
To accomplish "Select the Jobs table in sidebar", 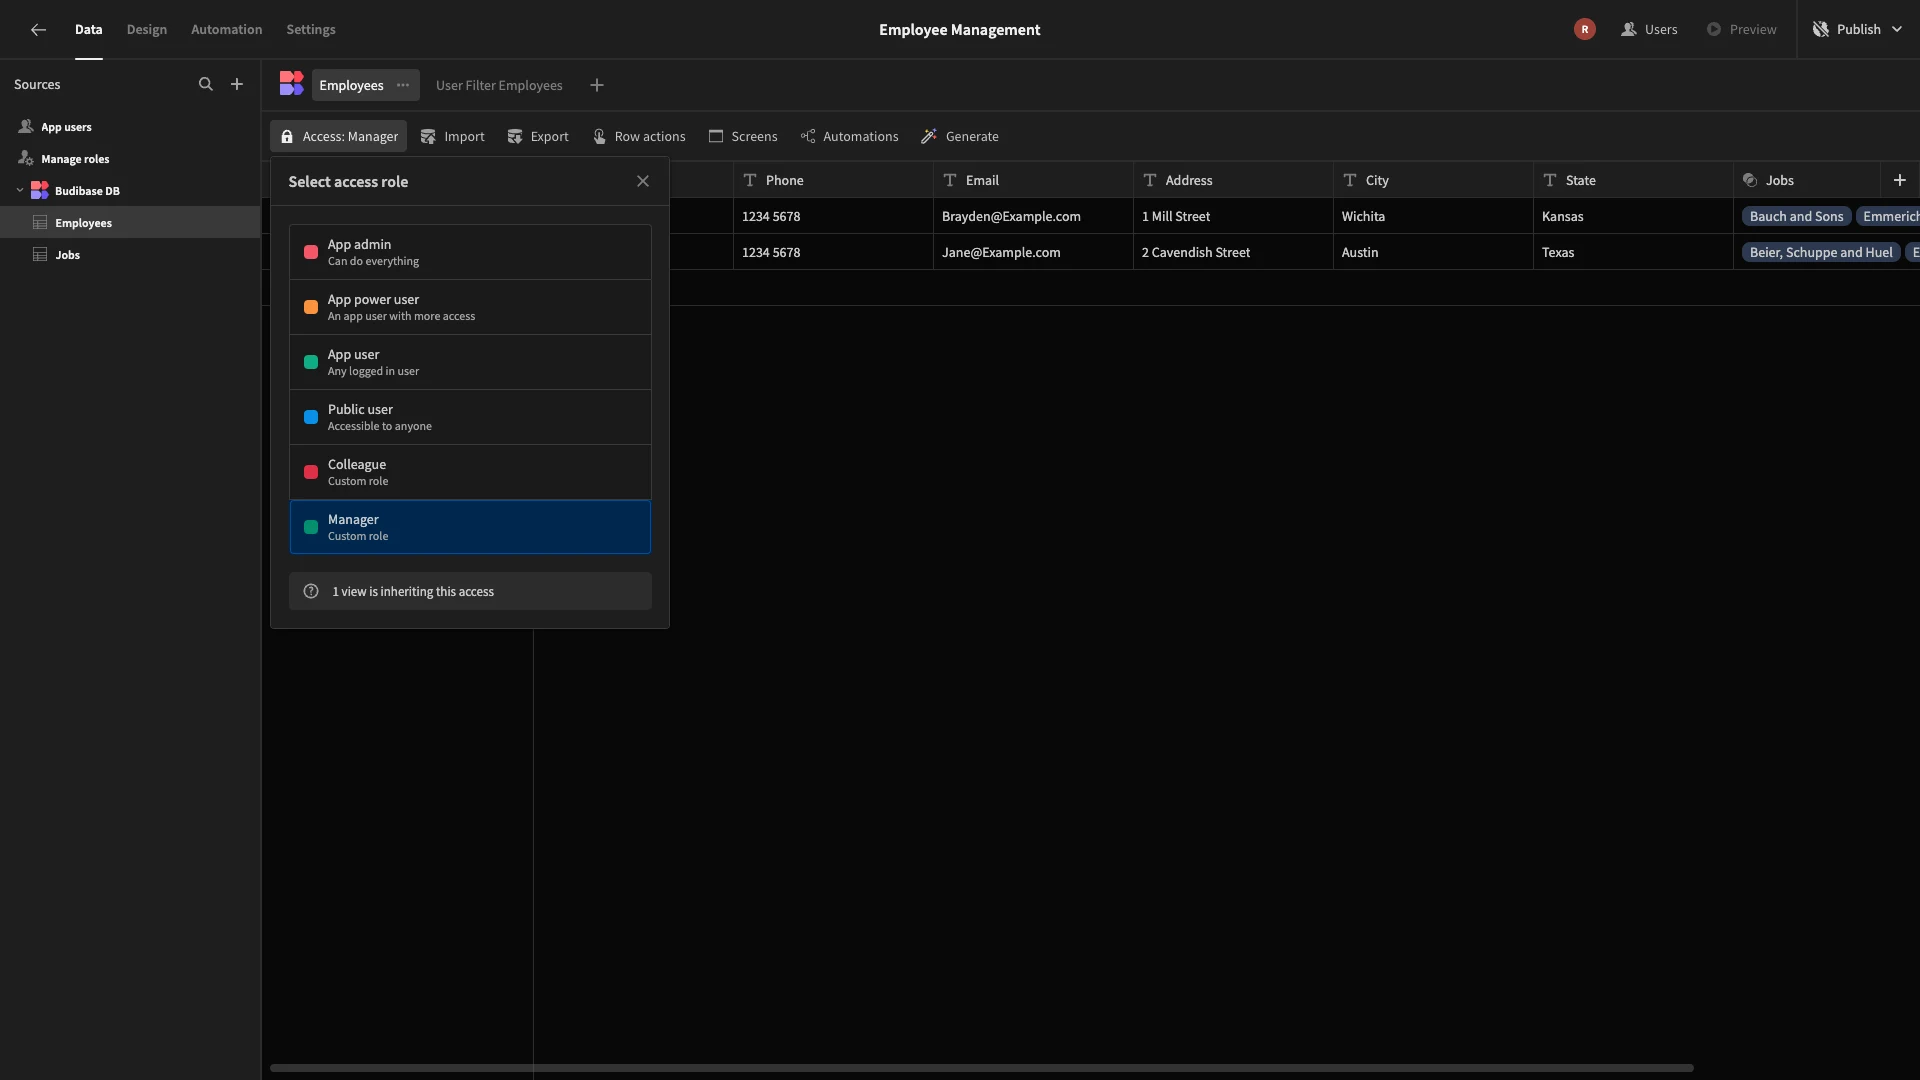I will [x=130, y=254].
